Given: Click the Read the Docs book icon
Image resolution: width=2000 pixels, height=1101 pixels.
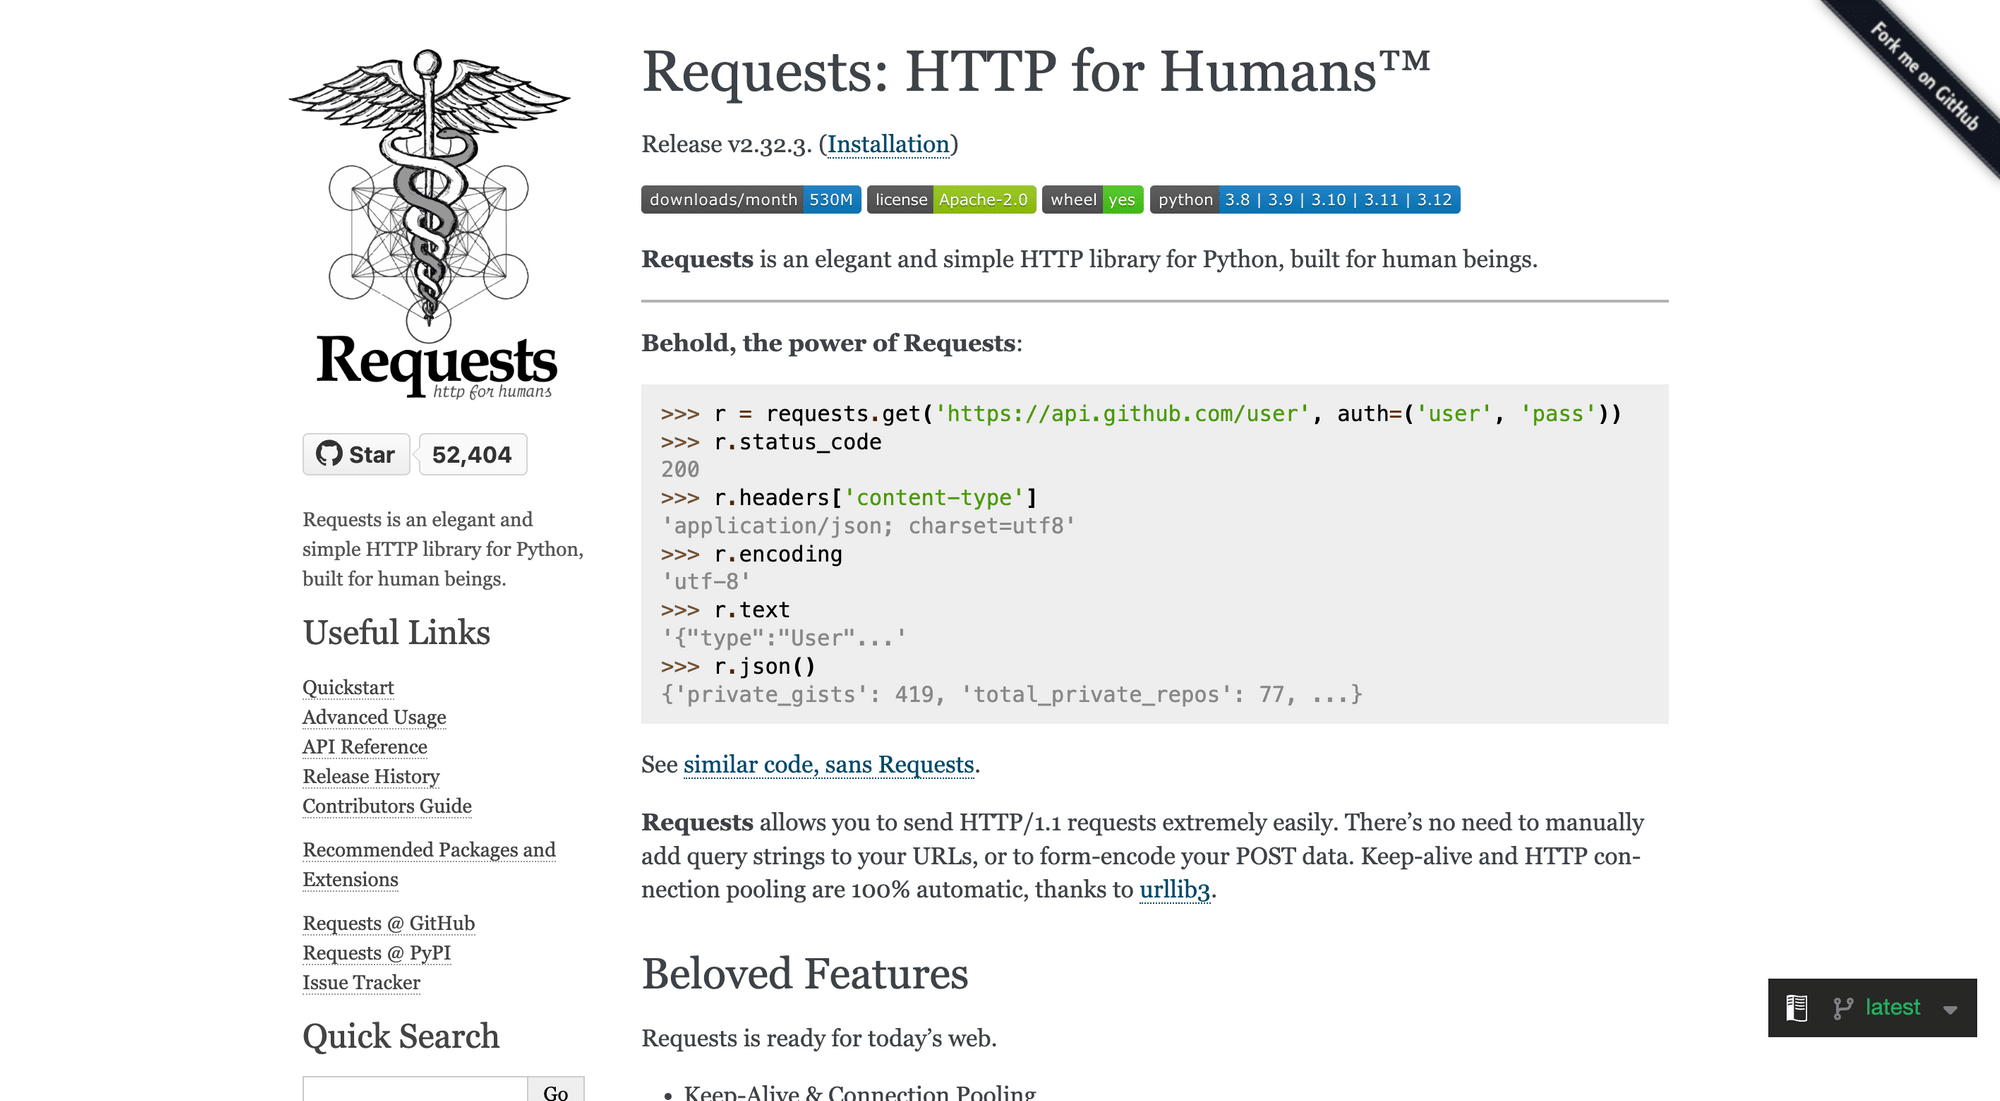Looking at the screenshot, I should click(x=1796, y=1008).
